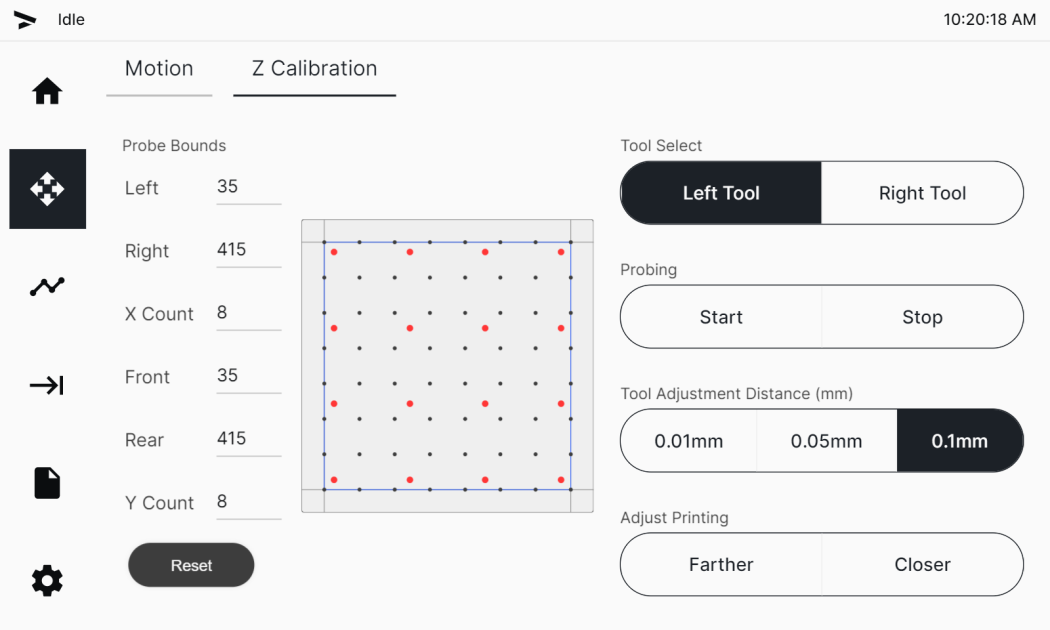Stop probing
Viewport: 1050px width, 630px height.
(x=922, y=317)
